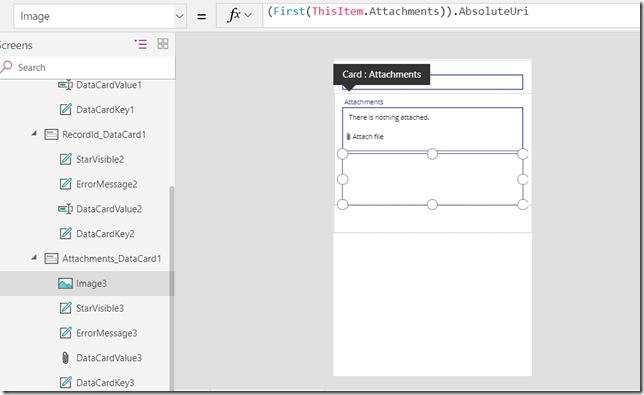Click the tree view vertical scrollbar
644x395 pixels.
pos(172,287)
